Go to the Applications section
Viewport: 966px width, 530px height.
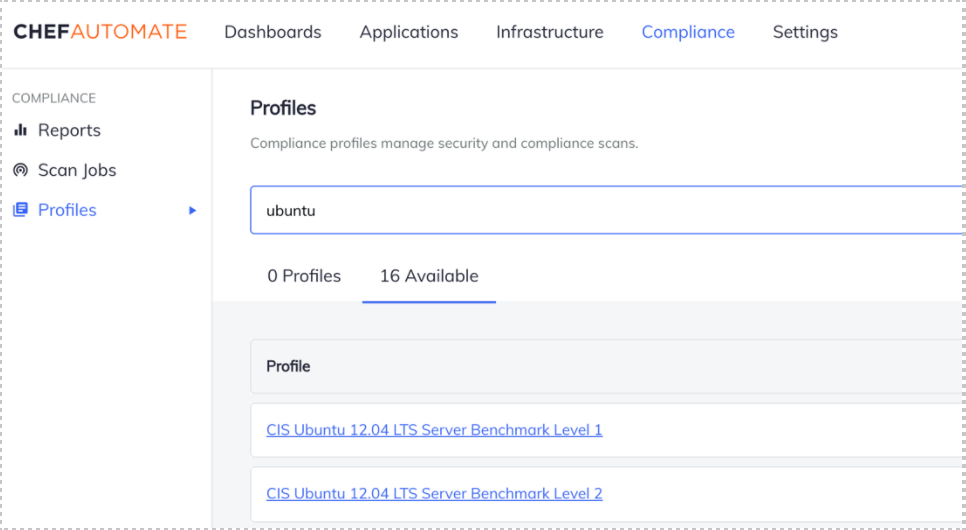pos(408,32)
